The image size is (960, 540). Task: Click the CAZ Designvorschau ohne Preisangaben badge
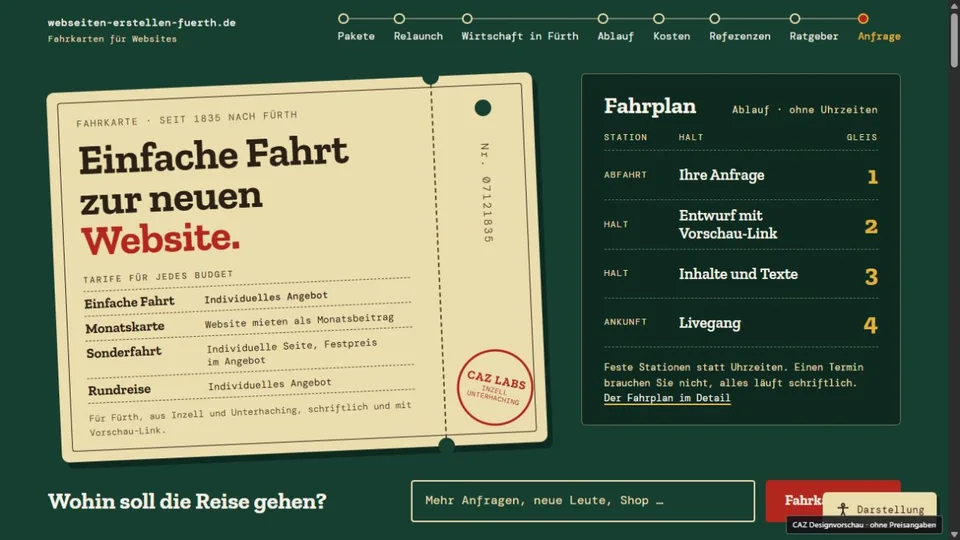(864, 525)
